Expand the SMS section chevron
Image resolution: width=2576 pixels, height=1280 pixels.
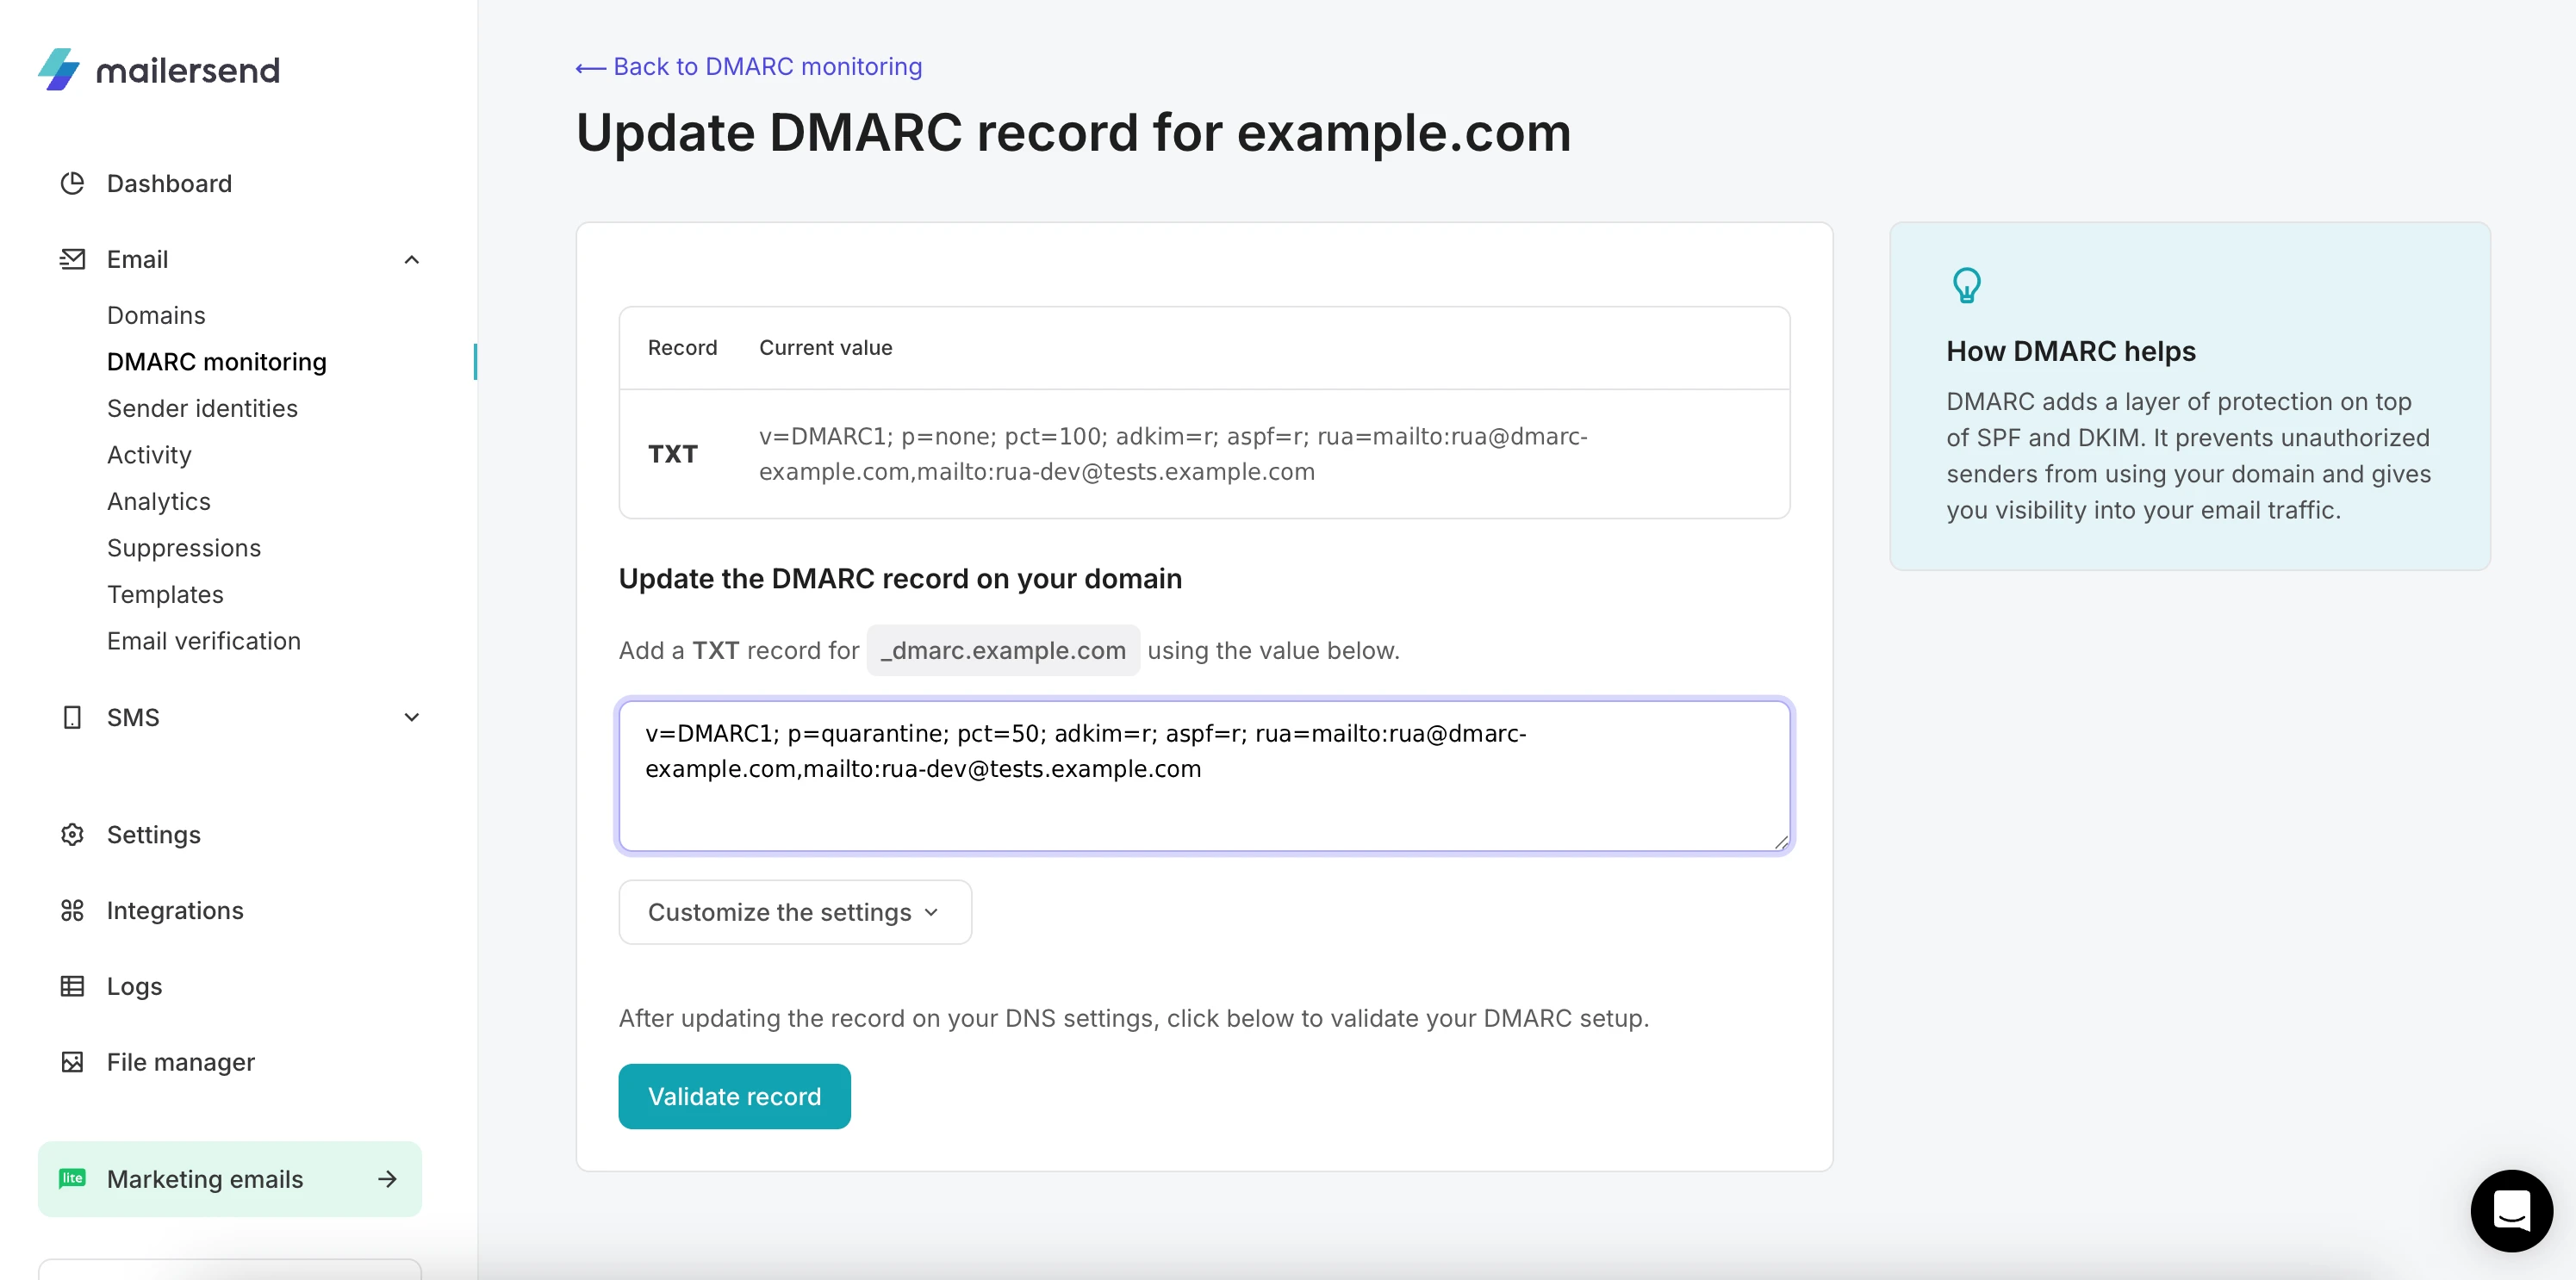(411, 717)
